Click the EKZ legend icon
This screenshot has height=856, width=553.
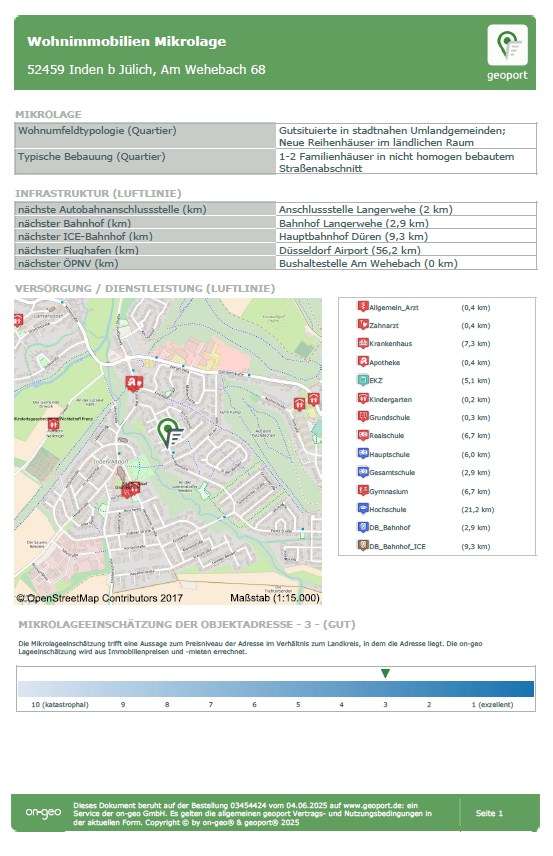click(x=363, y=380)
